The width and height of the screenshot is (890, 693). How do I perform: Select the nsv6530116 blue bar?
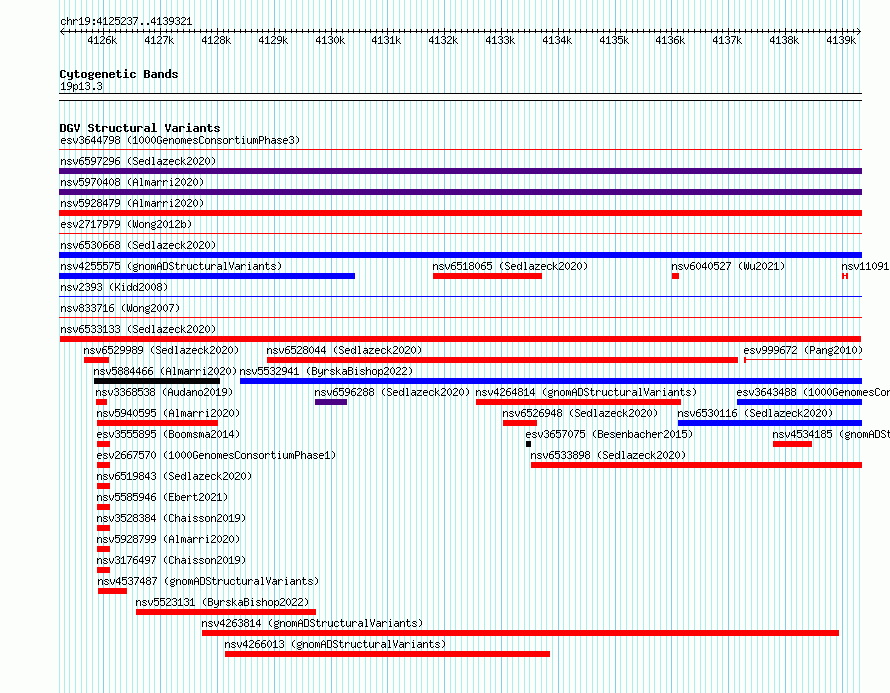tap(770, 423)
